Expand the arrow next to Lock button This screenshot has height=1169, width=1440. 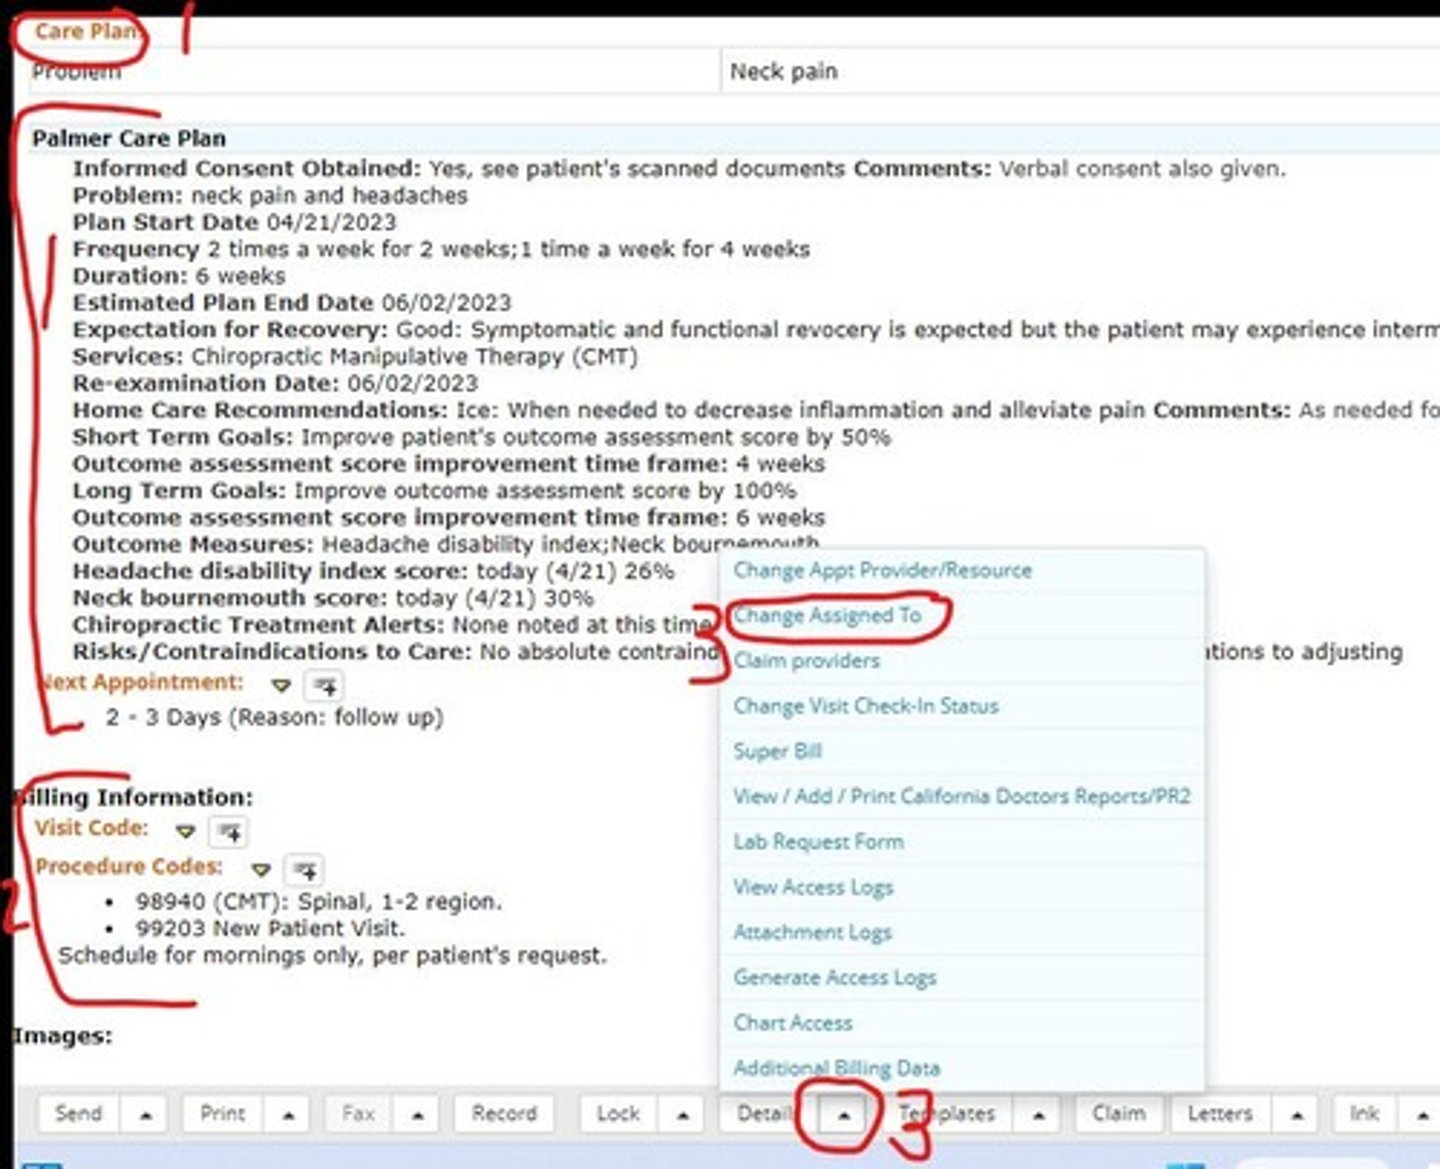pyautogui.click(x=683, y=1115)
